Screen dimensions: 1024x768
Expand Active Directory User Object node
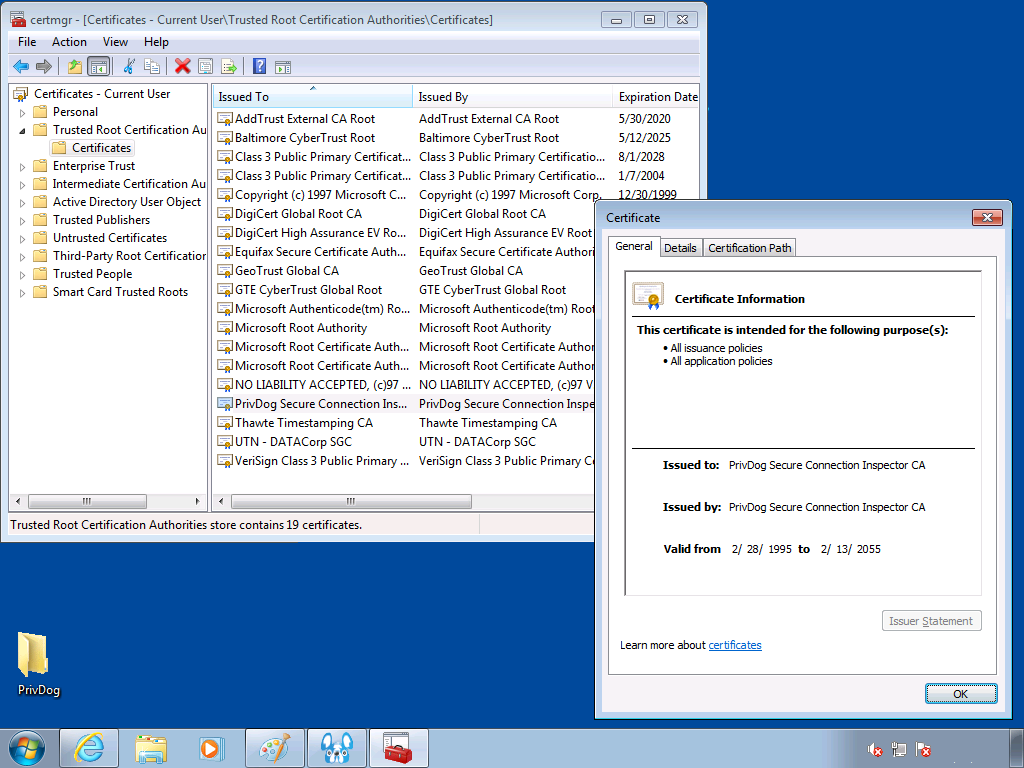[x=22, y=203]
